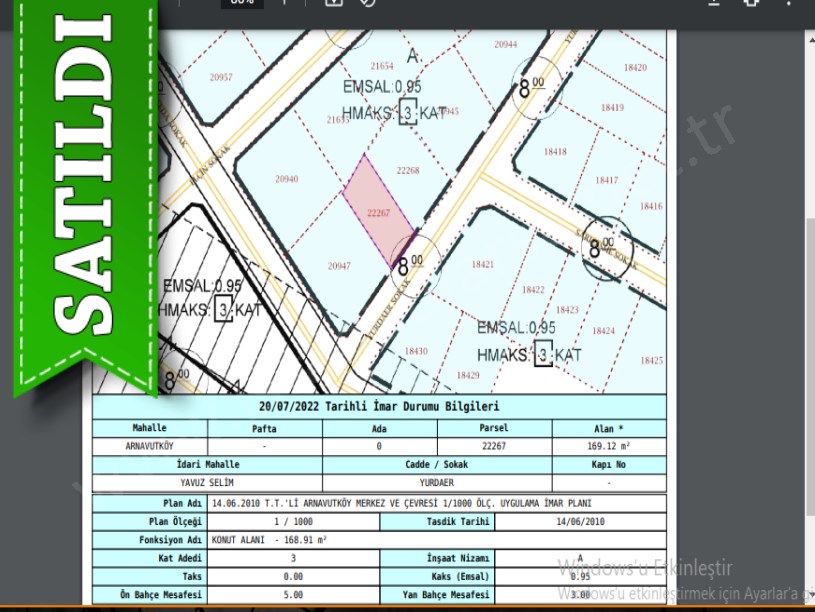Click the zoom in plus button

click(x=283, y=3)
